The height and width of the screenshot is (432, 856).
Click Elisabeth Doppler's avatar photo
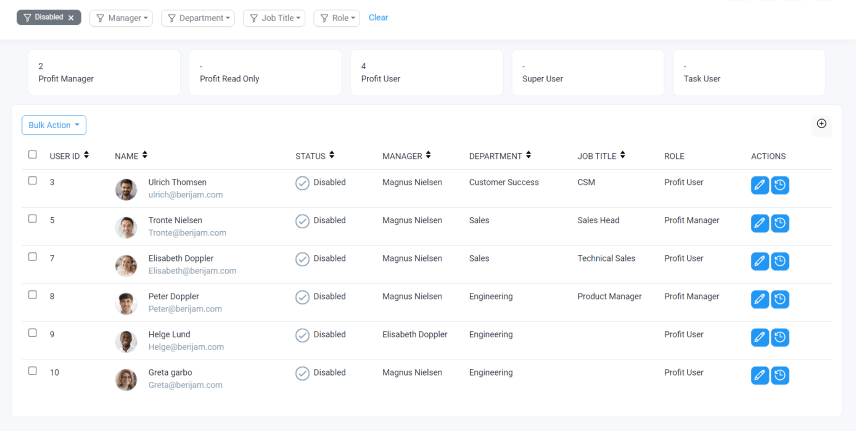pos(126,265)
